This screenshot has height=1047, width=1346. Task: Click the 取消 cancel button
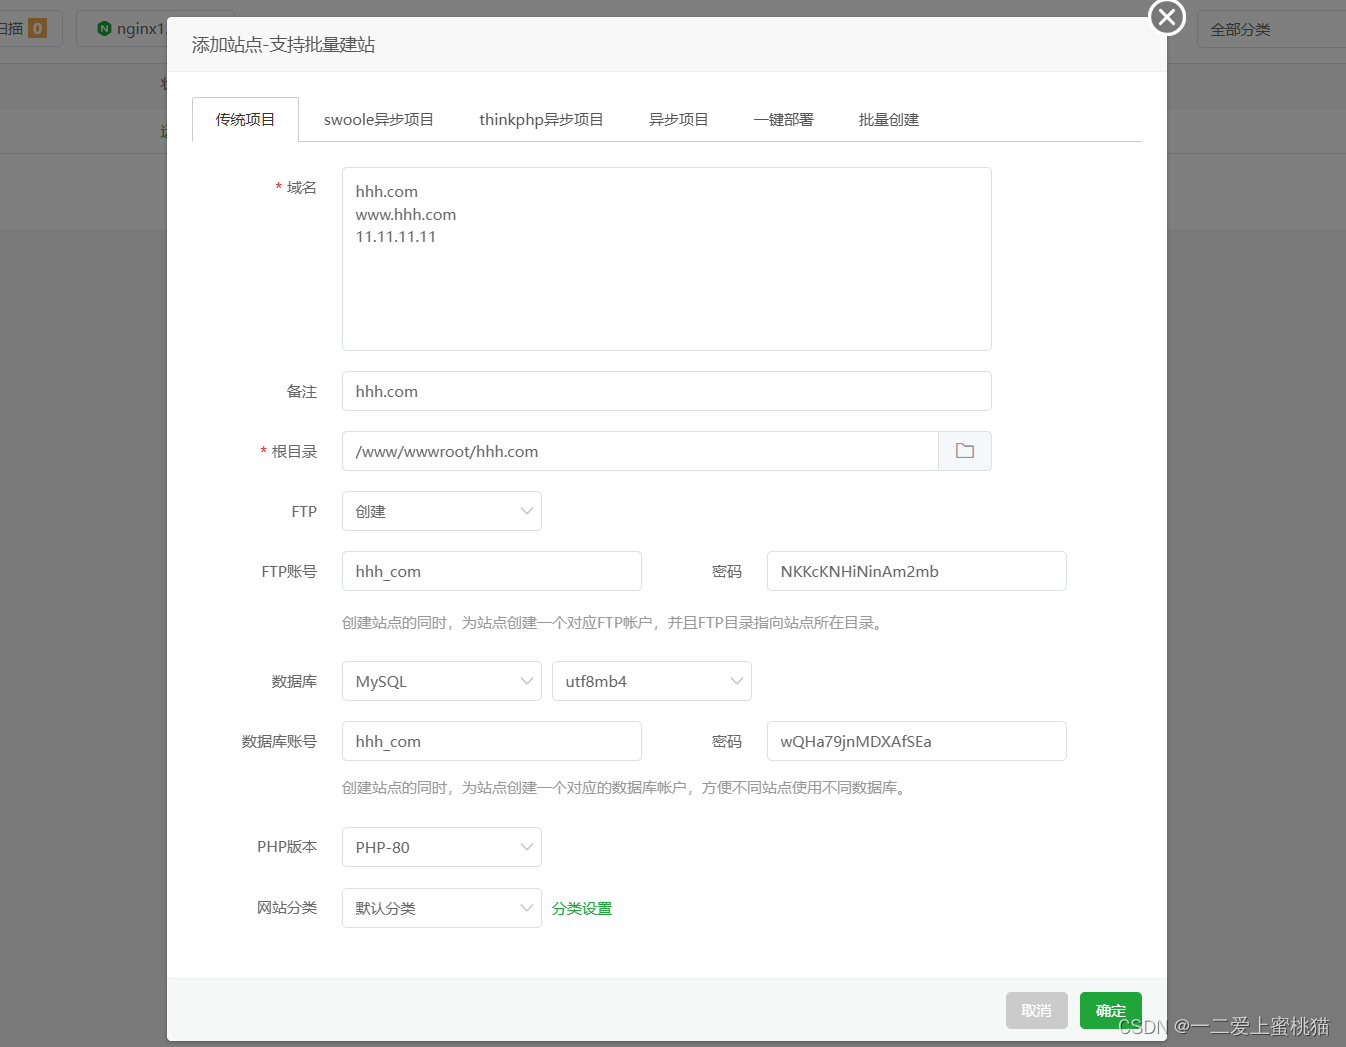[1037, 1011]
